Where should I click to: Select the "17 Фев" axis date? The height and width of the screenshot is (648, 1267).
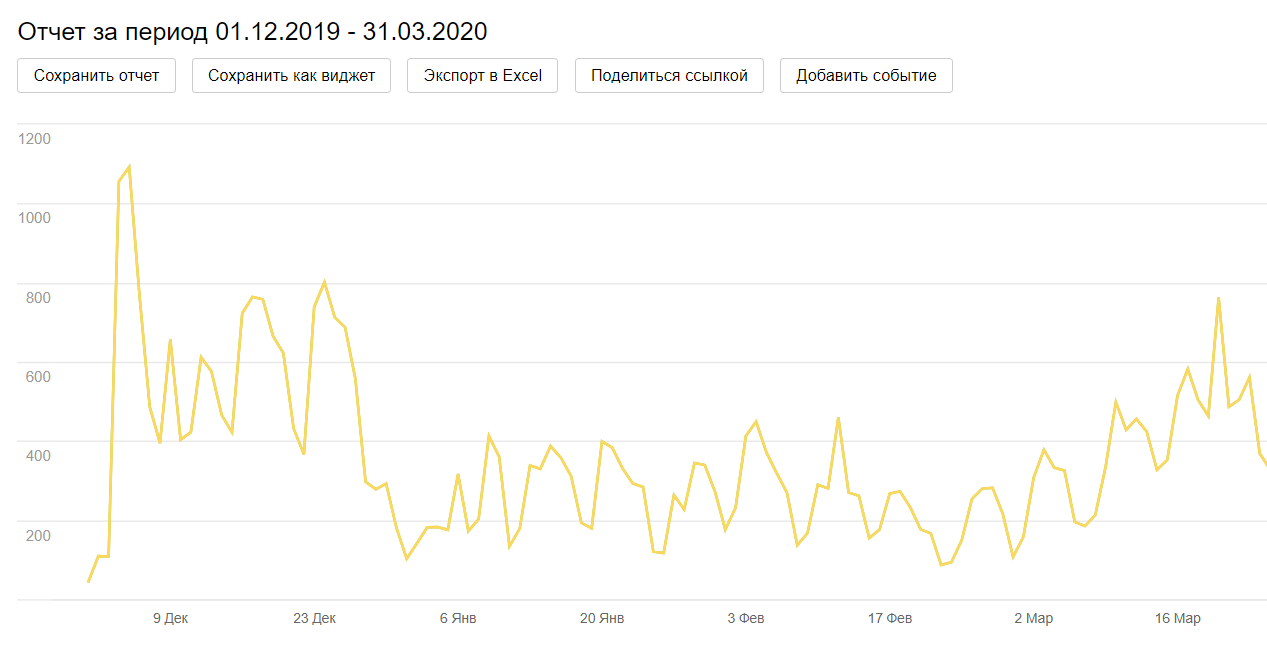tap(890, 619)
